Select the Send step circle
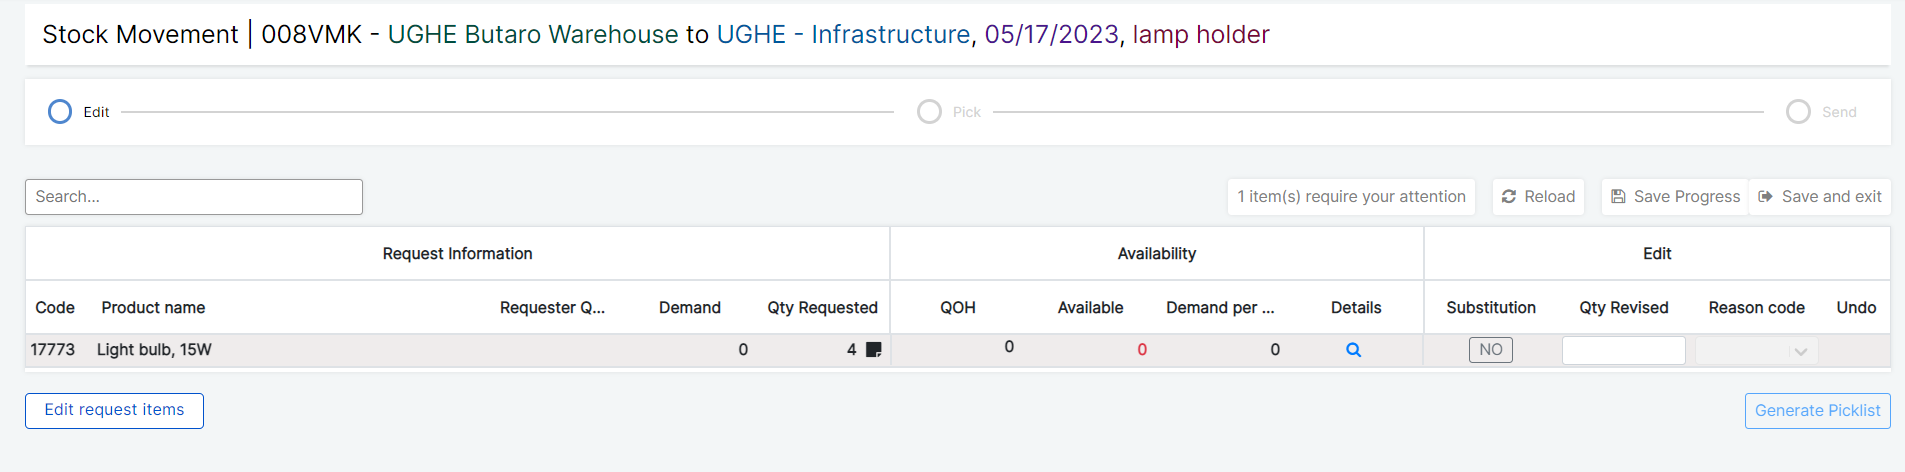 pos(1798,111)
